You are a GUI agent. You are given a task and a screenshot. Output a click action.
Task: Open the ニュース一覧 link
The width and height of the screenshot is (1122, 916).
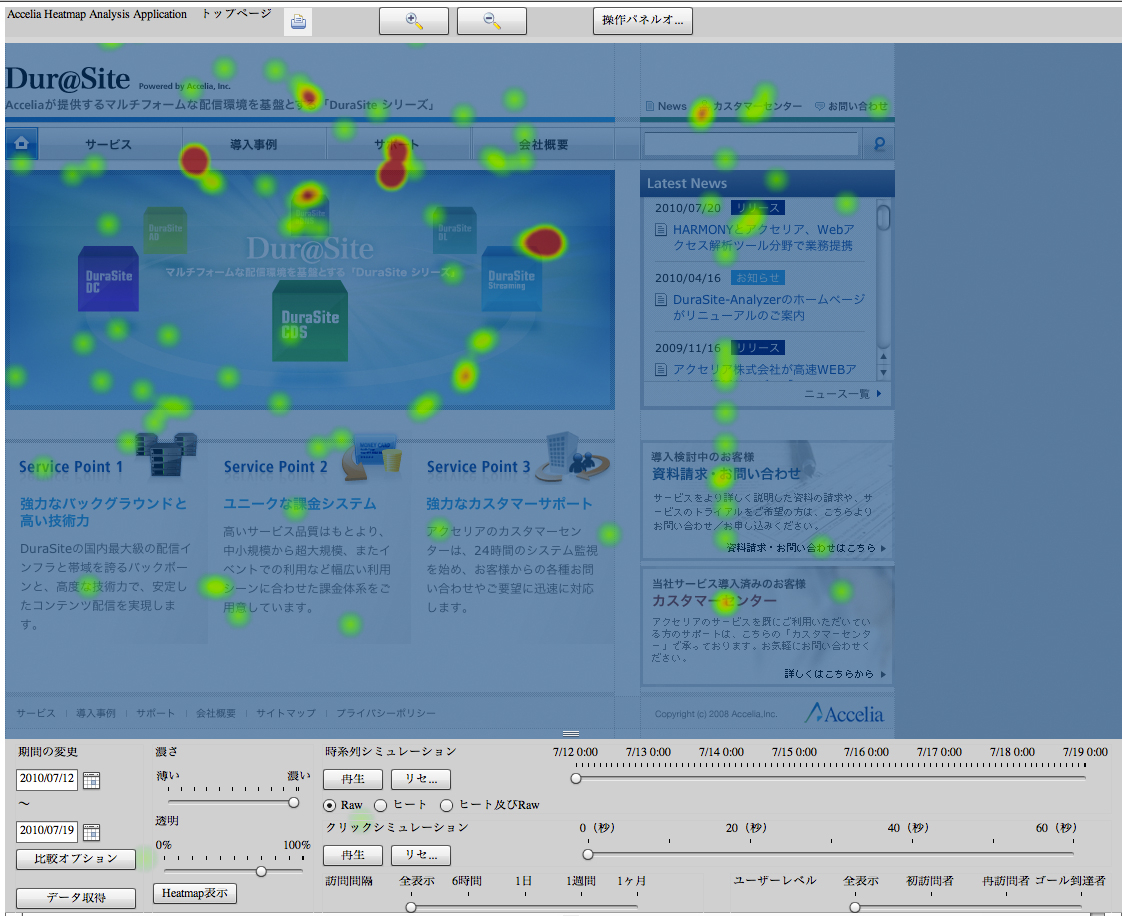(x=842, y=394)
